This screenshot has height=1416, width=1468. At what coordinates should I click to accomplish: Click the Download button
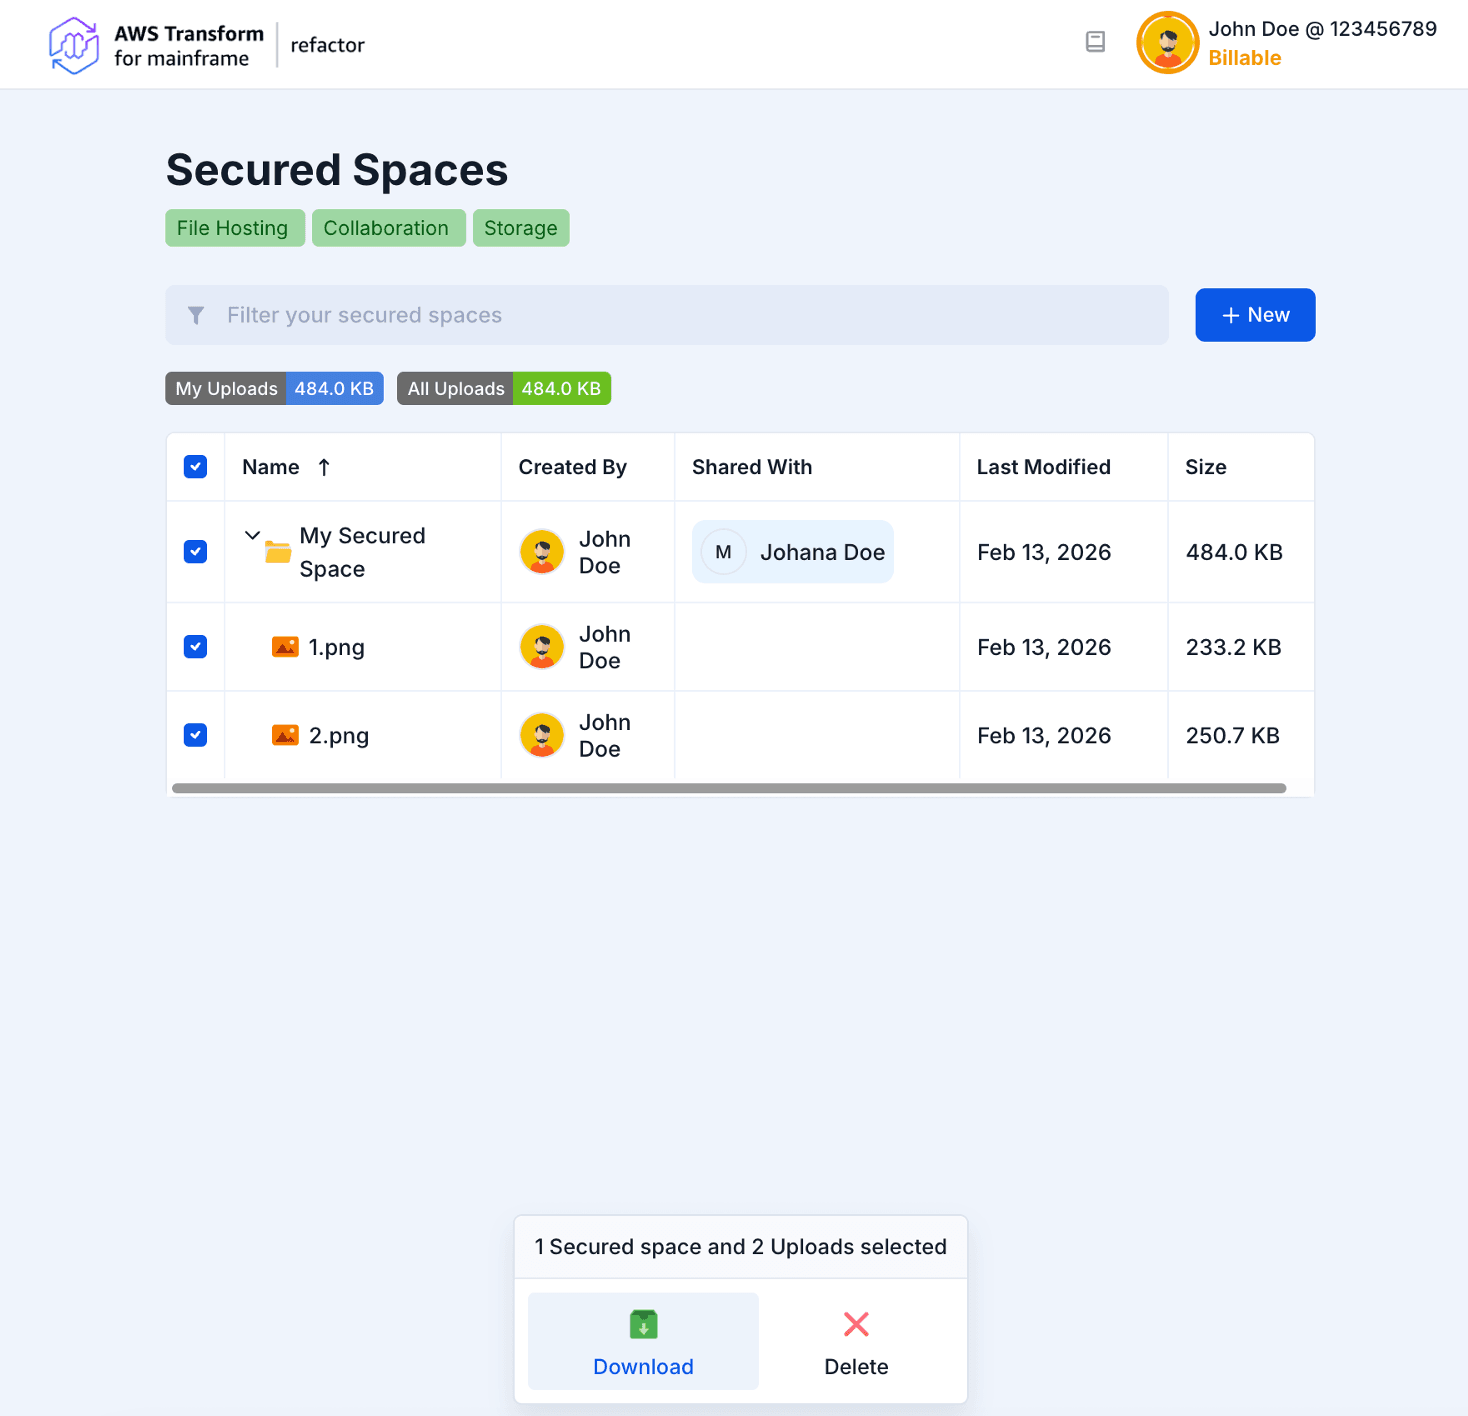pos(643,1341)
